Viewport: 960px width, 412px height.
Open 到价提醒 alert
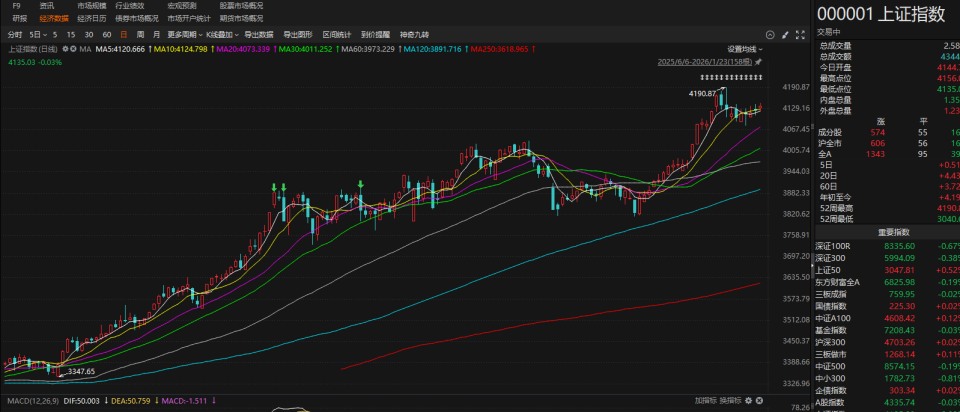click(x=375, y=35)
